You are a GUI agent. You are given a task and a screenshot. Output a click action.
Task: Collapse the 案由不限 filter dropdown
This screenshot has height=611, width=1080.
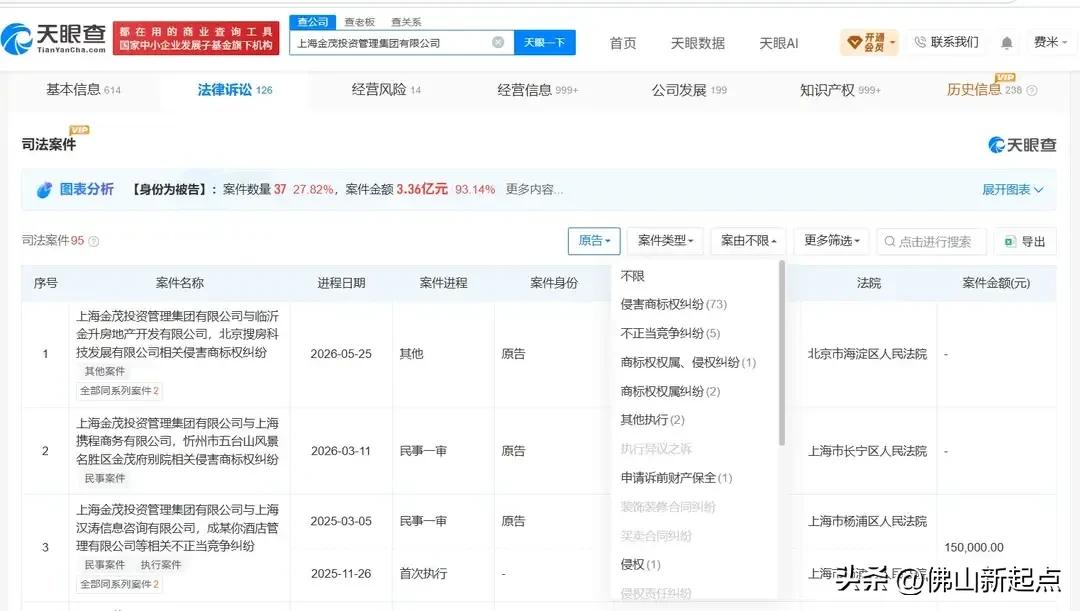[x=749, y=241]
